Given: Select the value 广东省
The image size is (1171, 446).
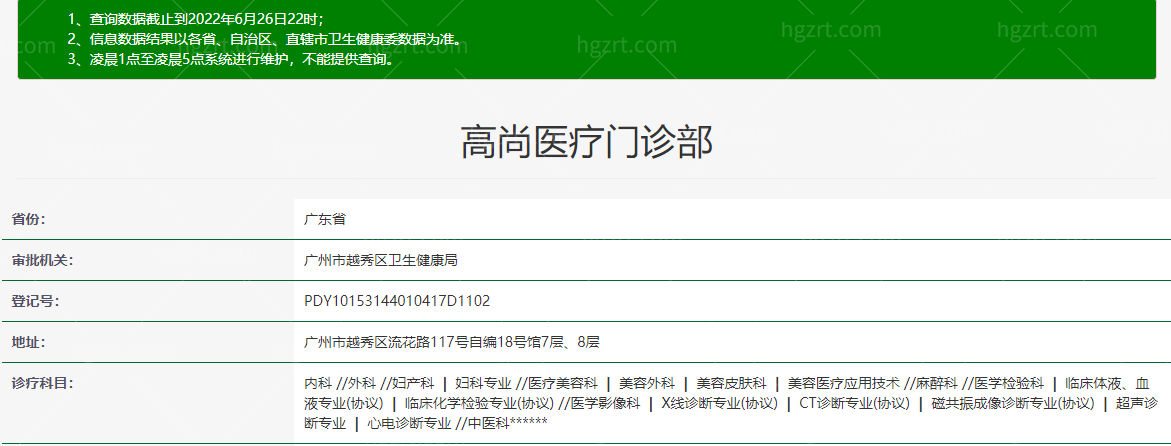Looking at the screenshot, I should 325,220.
